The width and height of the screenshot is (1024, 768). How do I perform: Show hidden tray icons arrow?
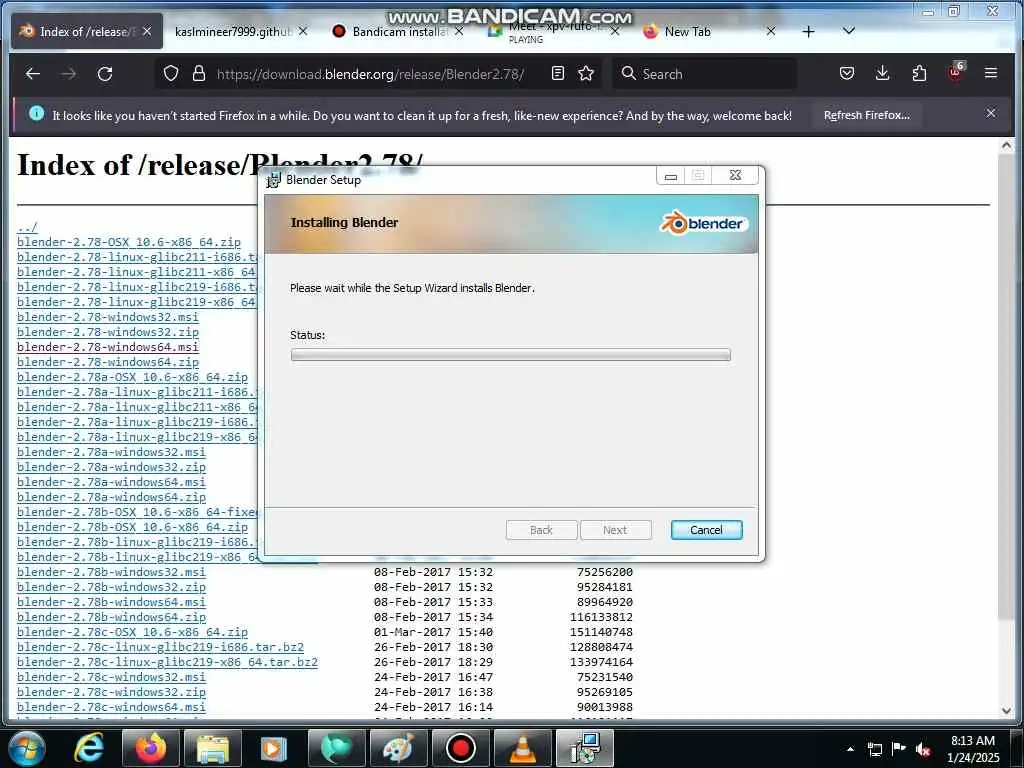(850, 750)
